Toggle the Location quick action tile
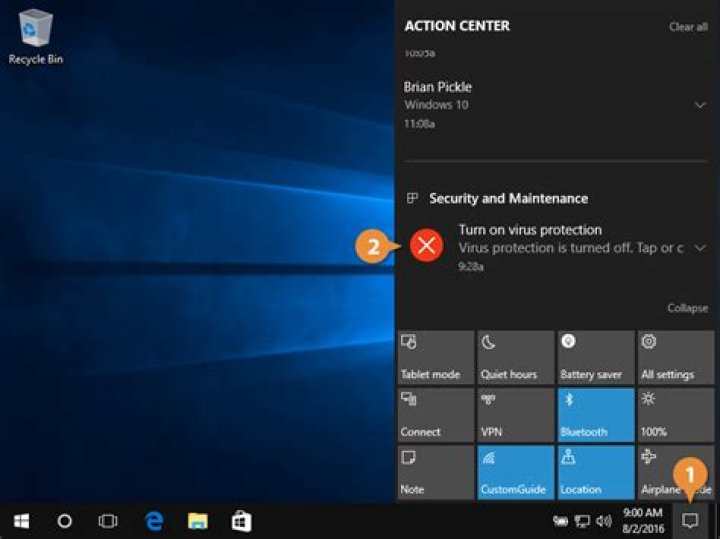This screenshot has width=720, height=539. (596, 472)
